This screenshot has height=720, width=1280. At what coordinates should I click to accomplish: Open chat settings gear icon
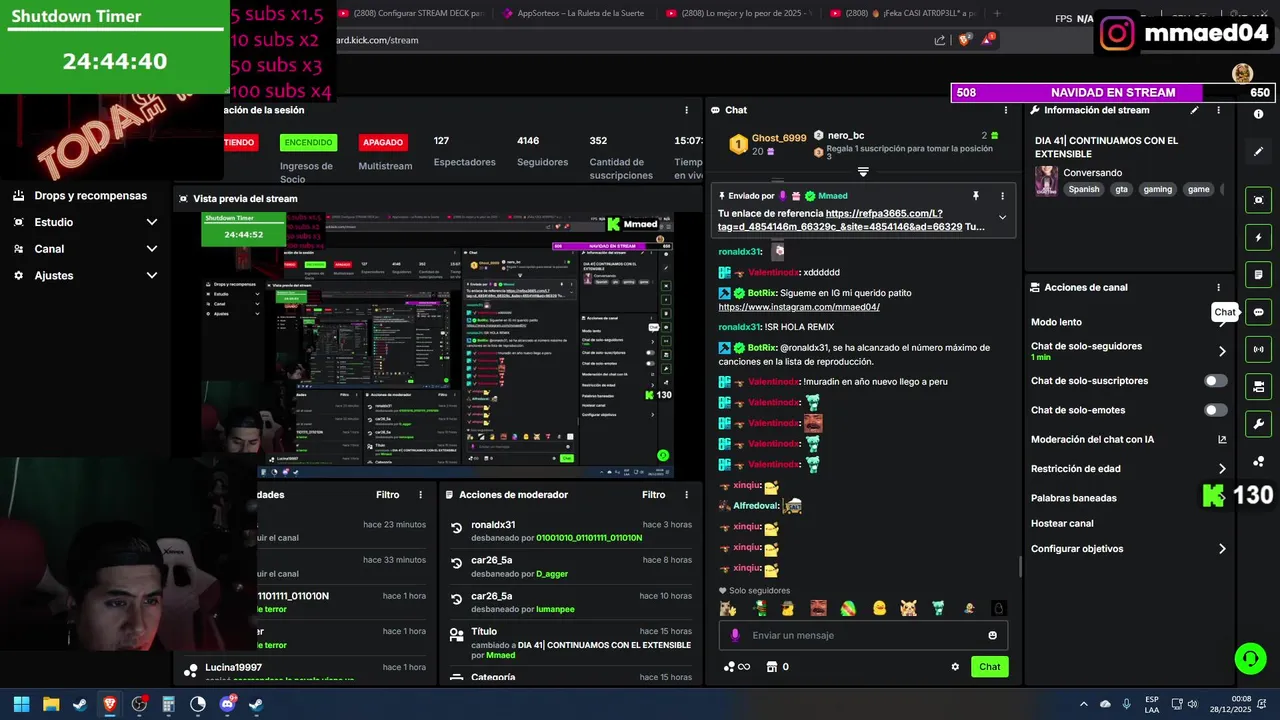955,667
